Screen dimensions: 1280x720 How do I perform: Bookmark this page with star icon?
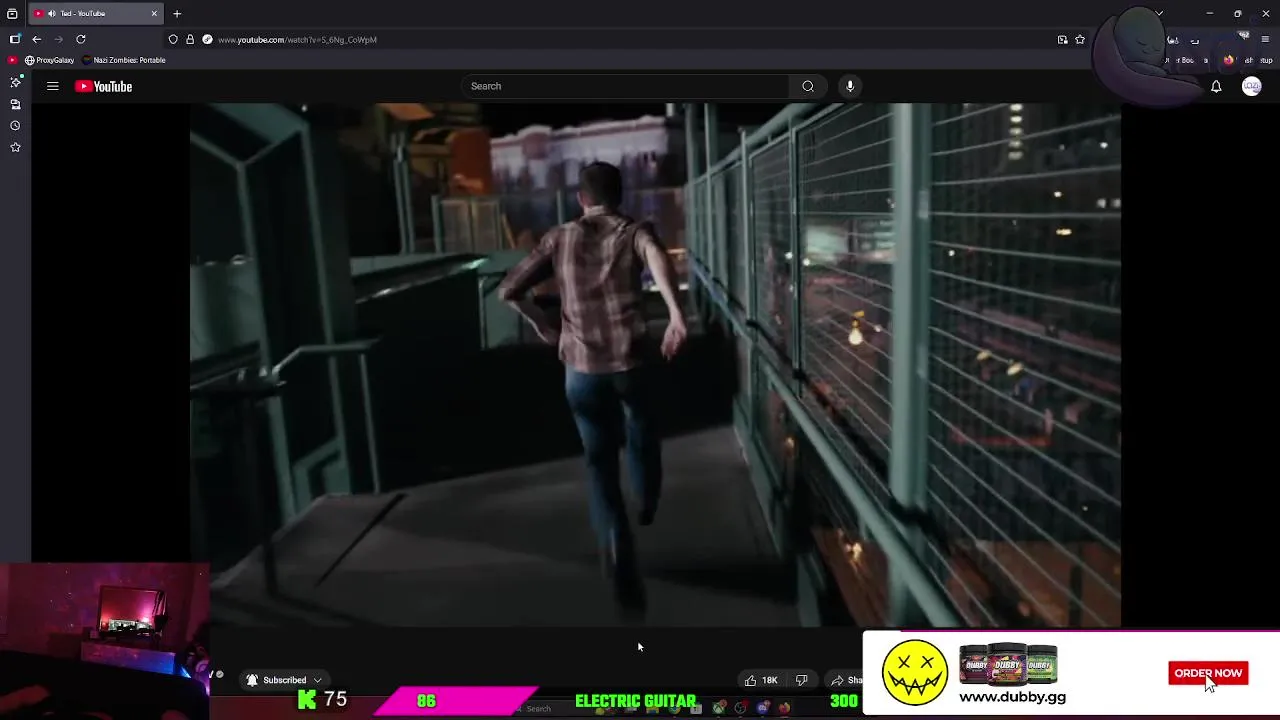pyautogui.click(x=1080, y=39)
